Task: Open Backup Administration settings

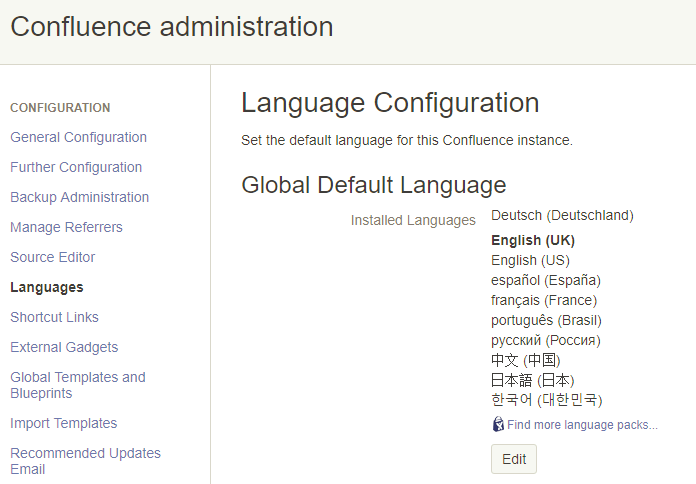Action: [x=79, y=197]
